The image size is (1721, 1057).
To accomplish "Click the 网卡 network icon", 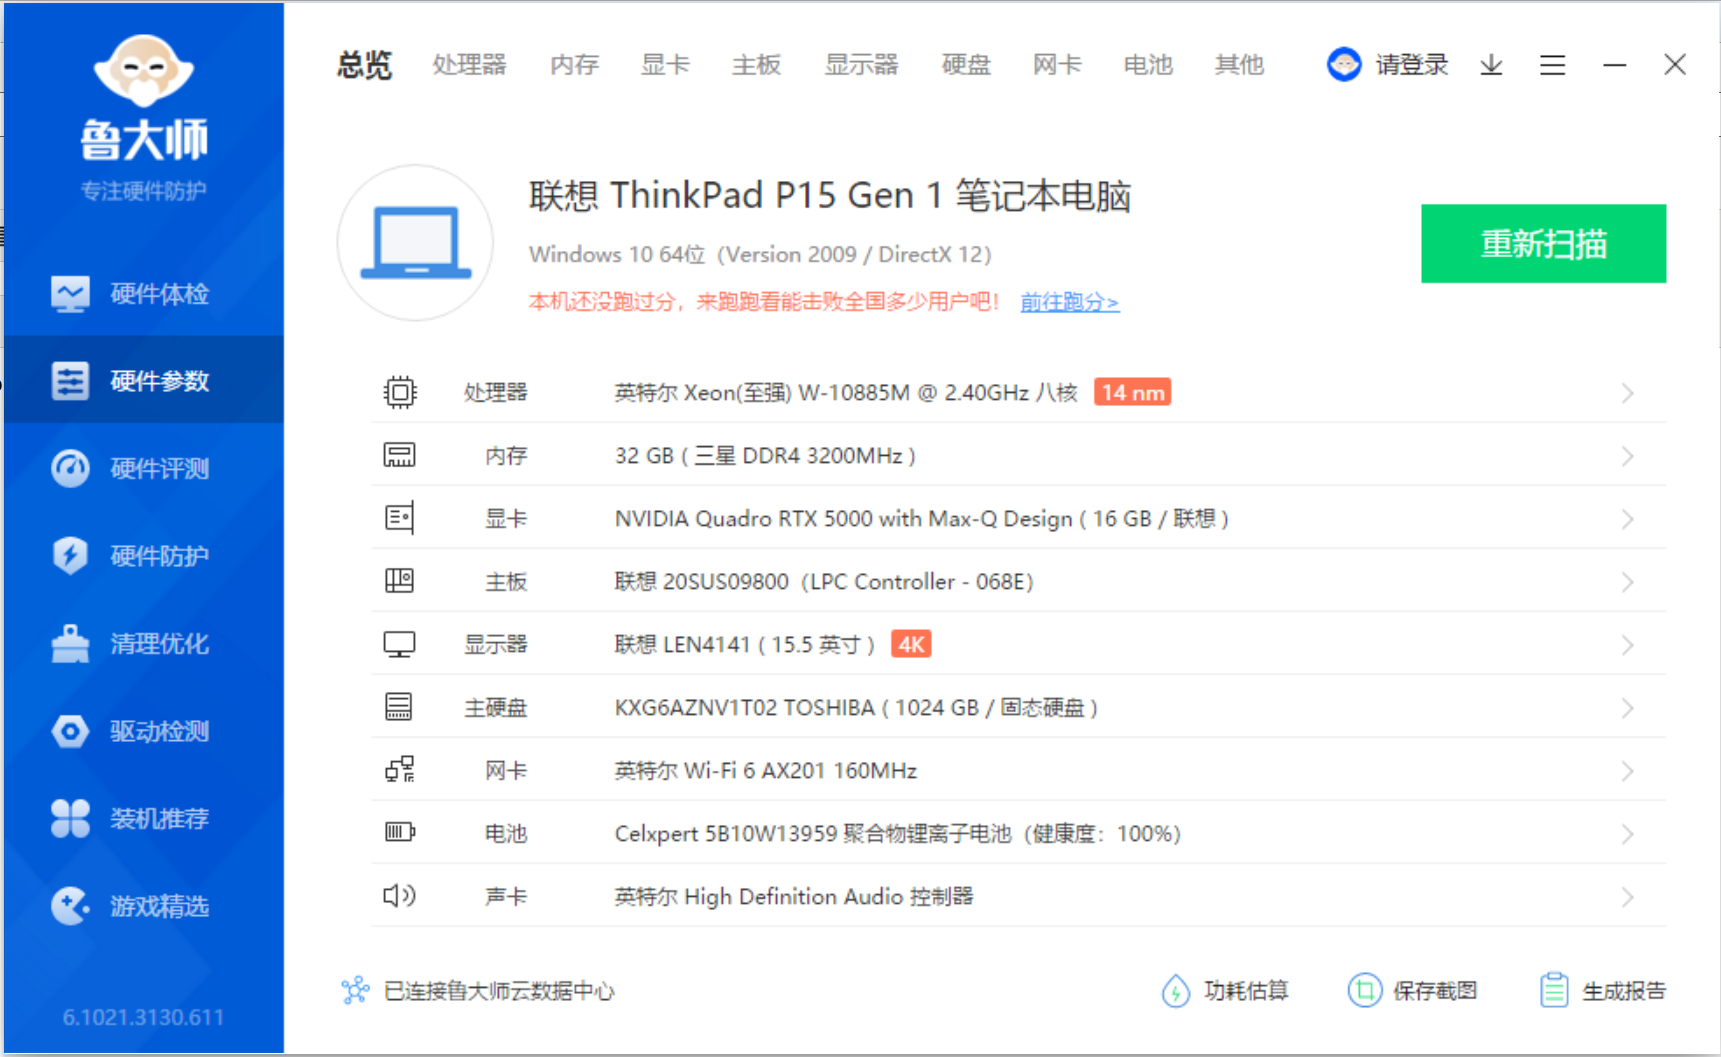I will click(x=400, y=770).
